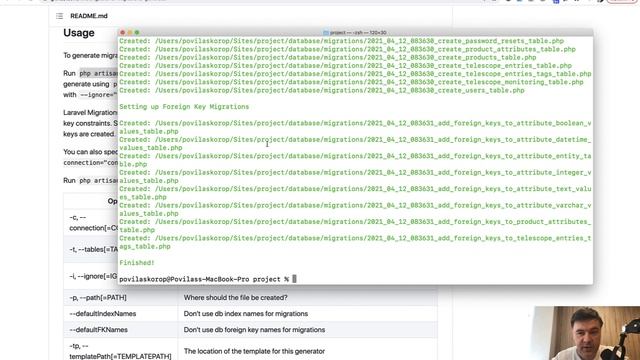
Task: Select the add_foreign_keys_to_attribute_integer line
Action: [355, 176]
